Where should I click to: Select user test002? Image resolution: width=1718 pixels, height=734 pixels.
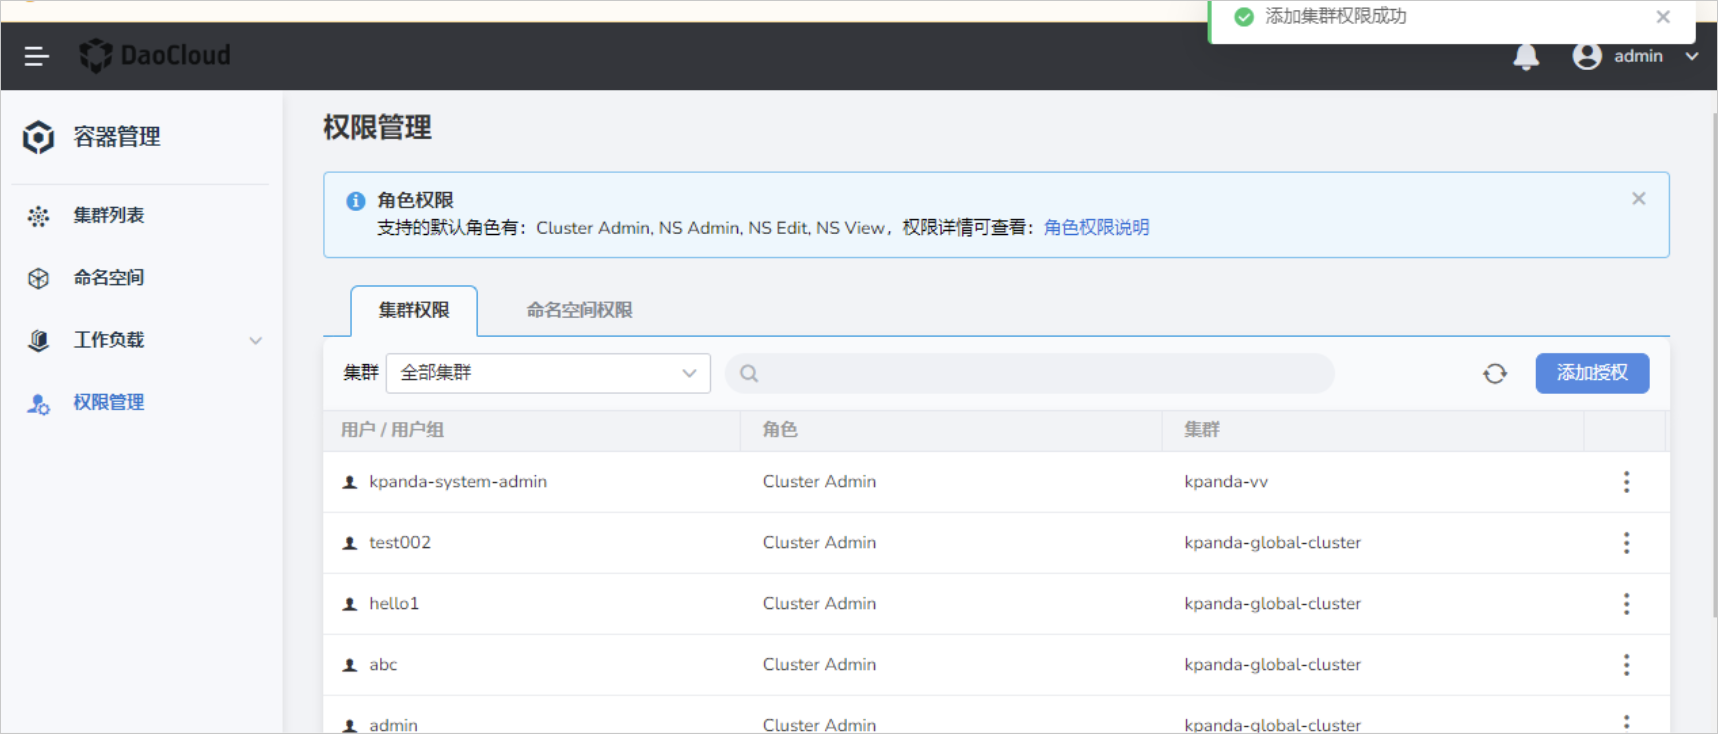click(400, 543)
